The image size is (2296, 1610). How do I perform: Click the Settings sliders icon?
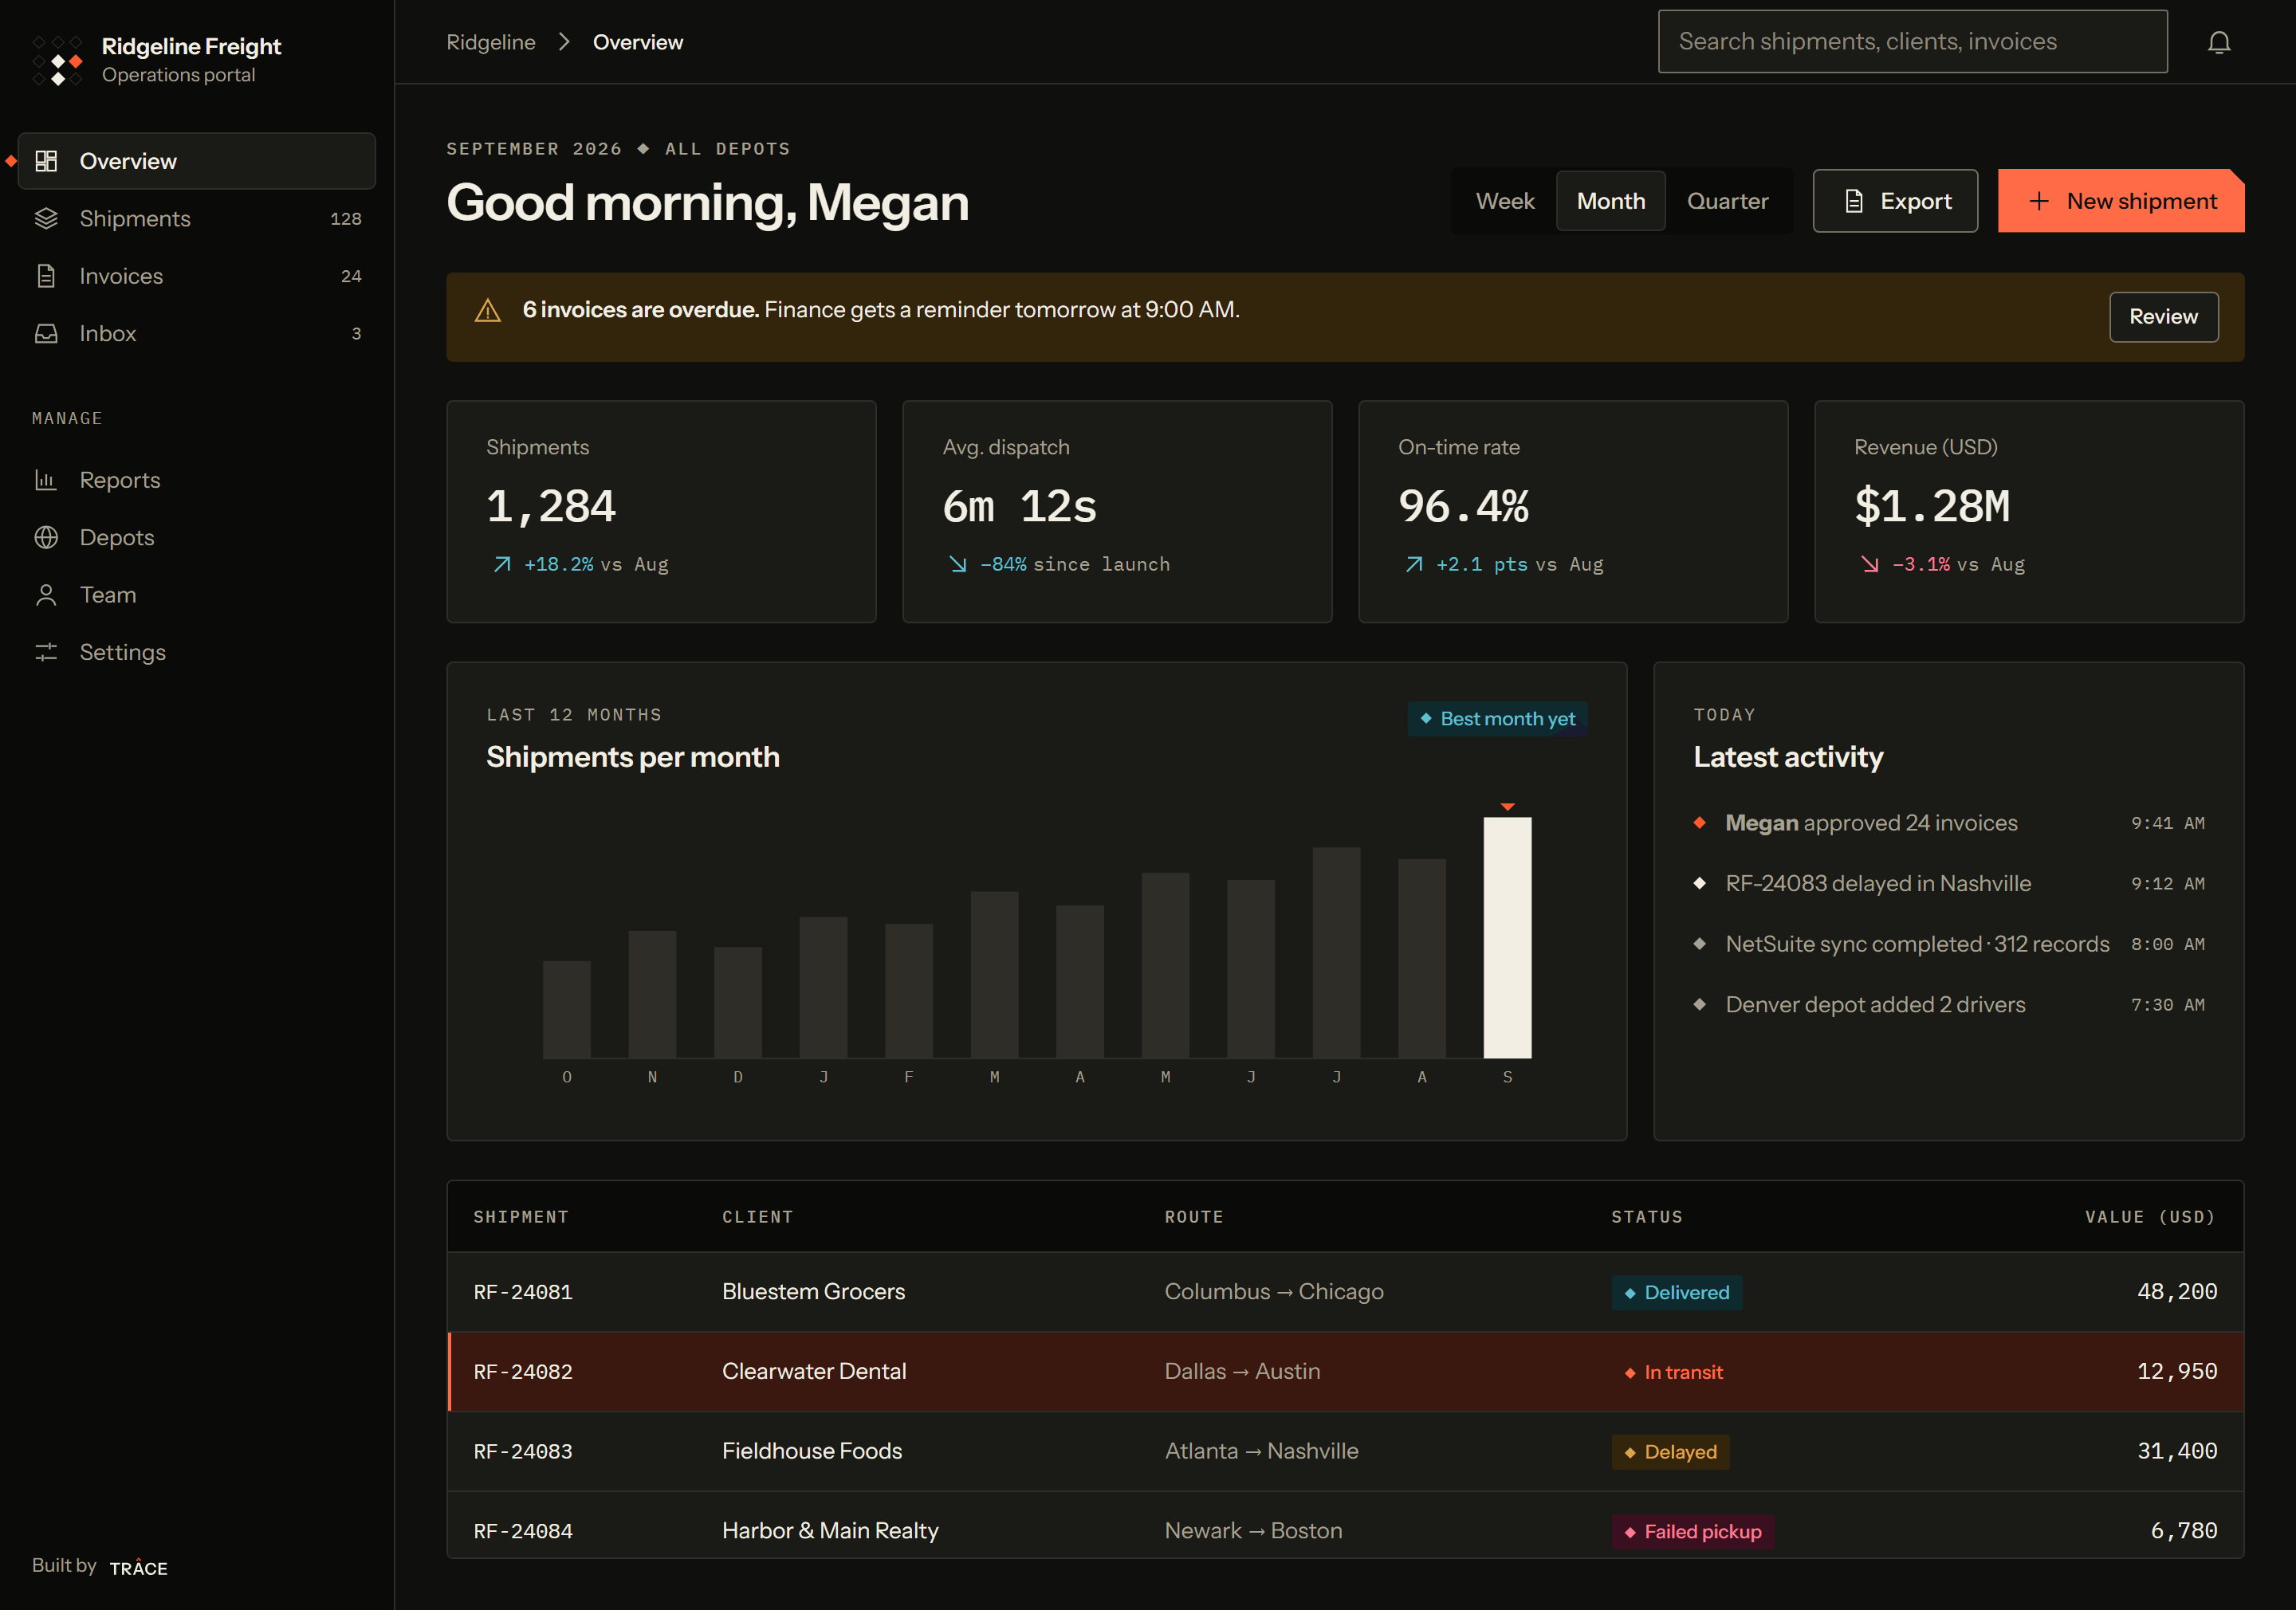[x=46, y=652]
